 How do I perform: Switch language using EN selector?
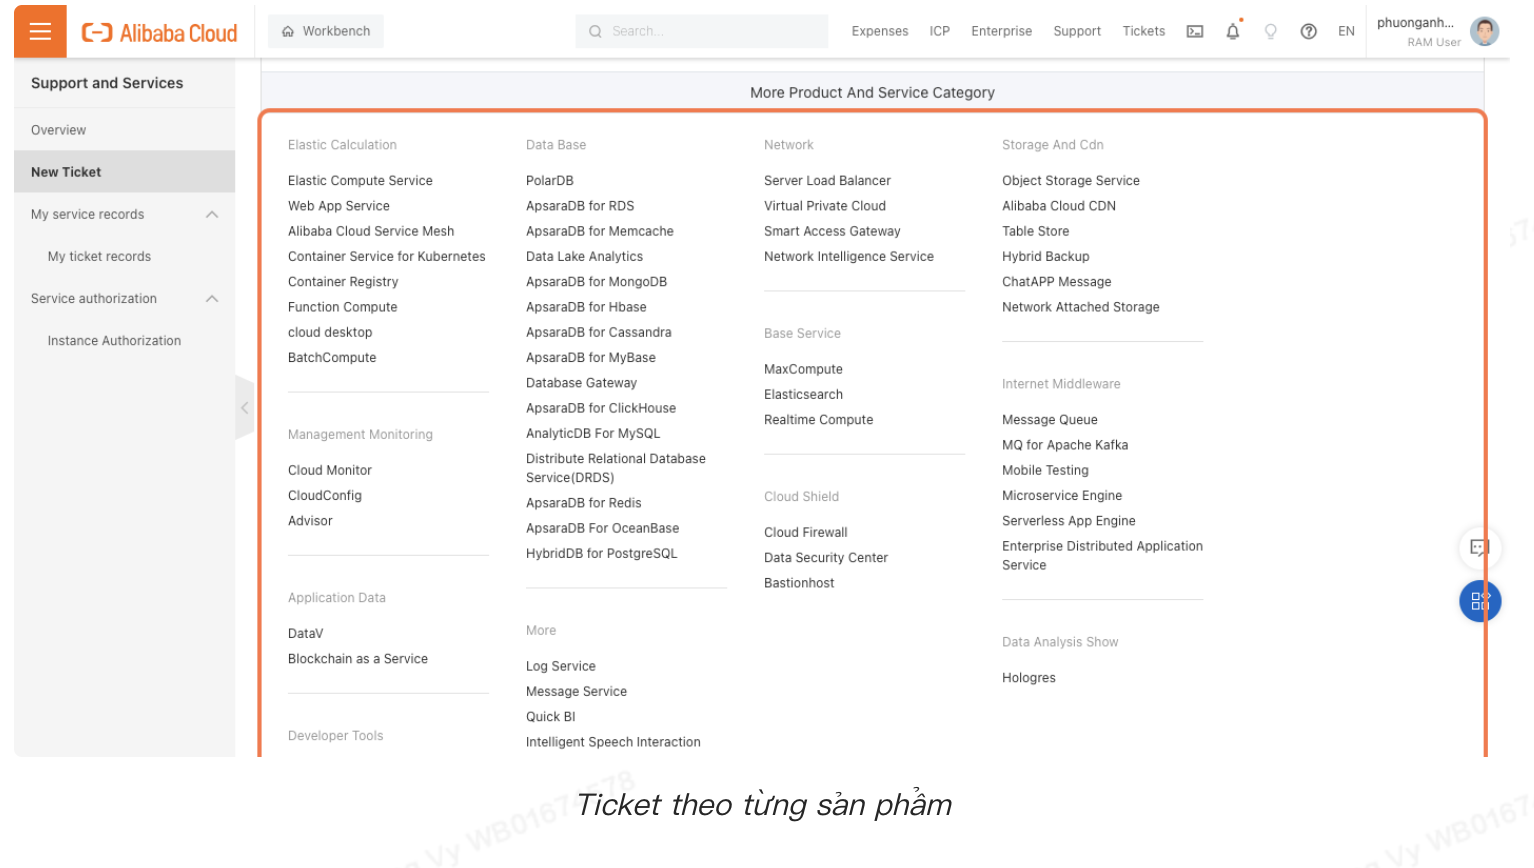coord(1346,31)
